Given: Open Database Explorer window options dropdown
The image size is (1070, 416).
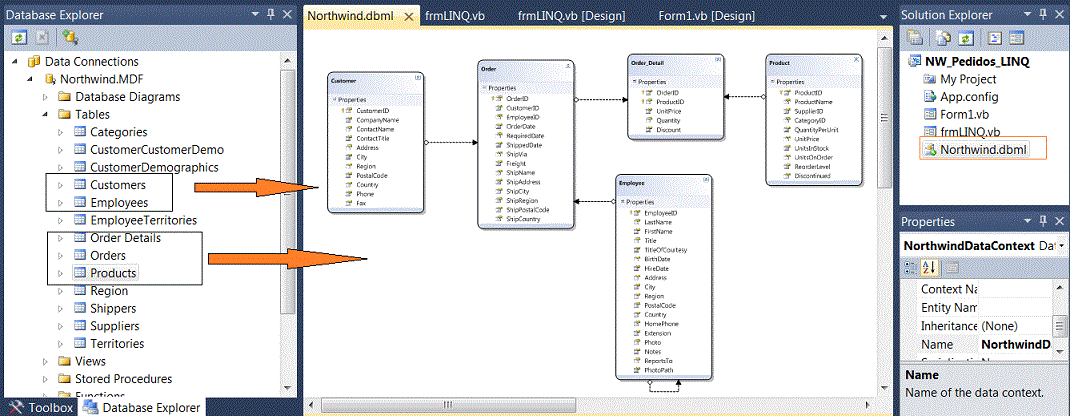Looking at the screenshot, I should (256, 13).
